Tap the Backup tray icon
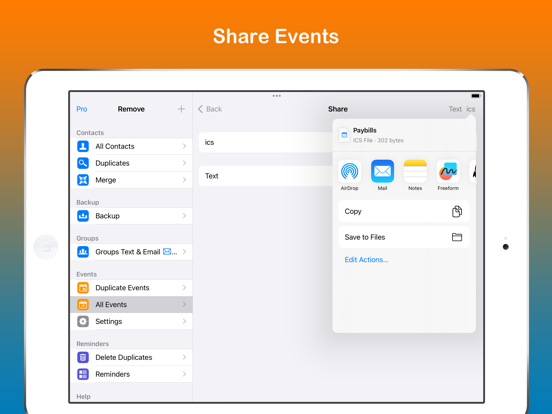Screen dimensions: 552x414 click(x=83, y=216)
